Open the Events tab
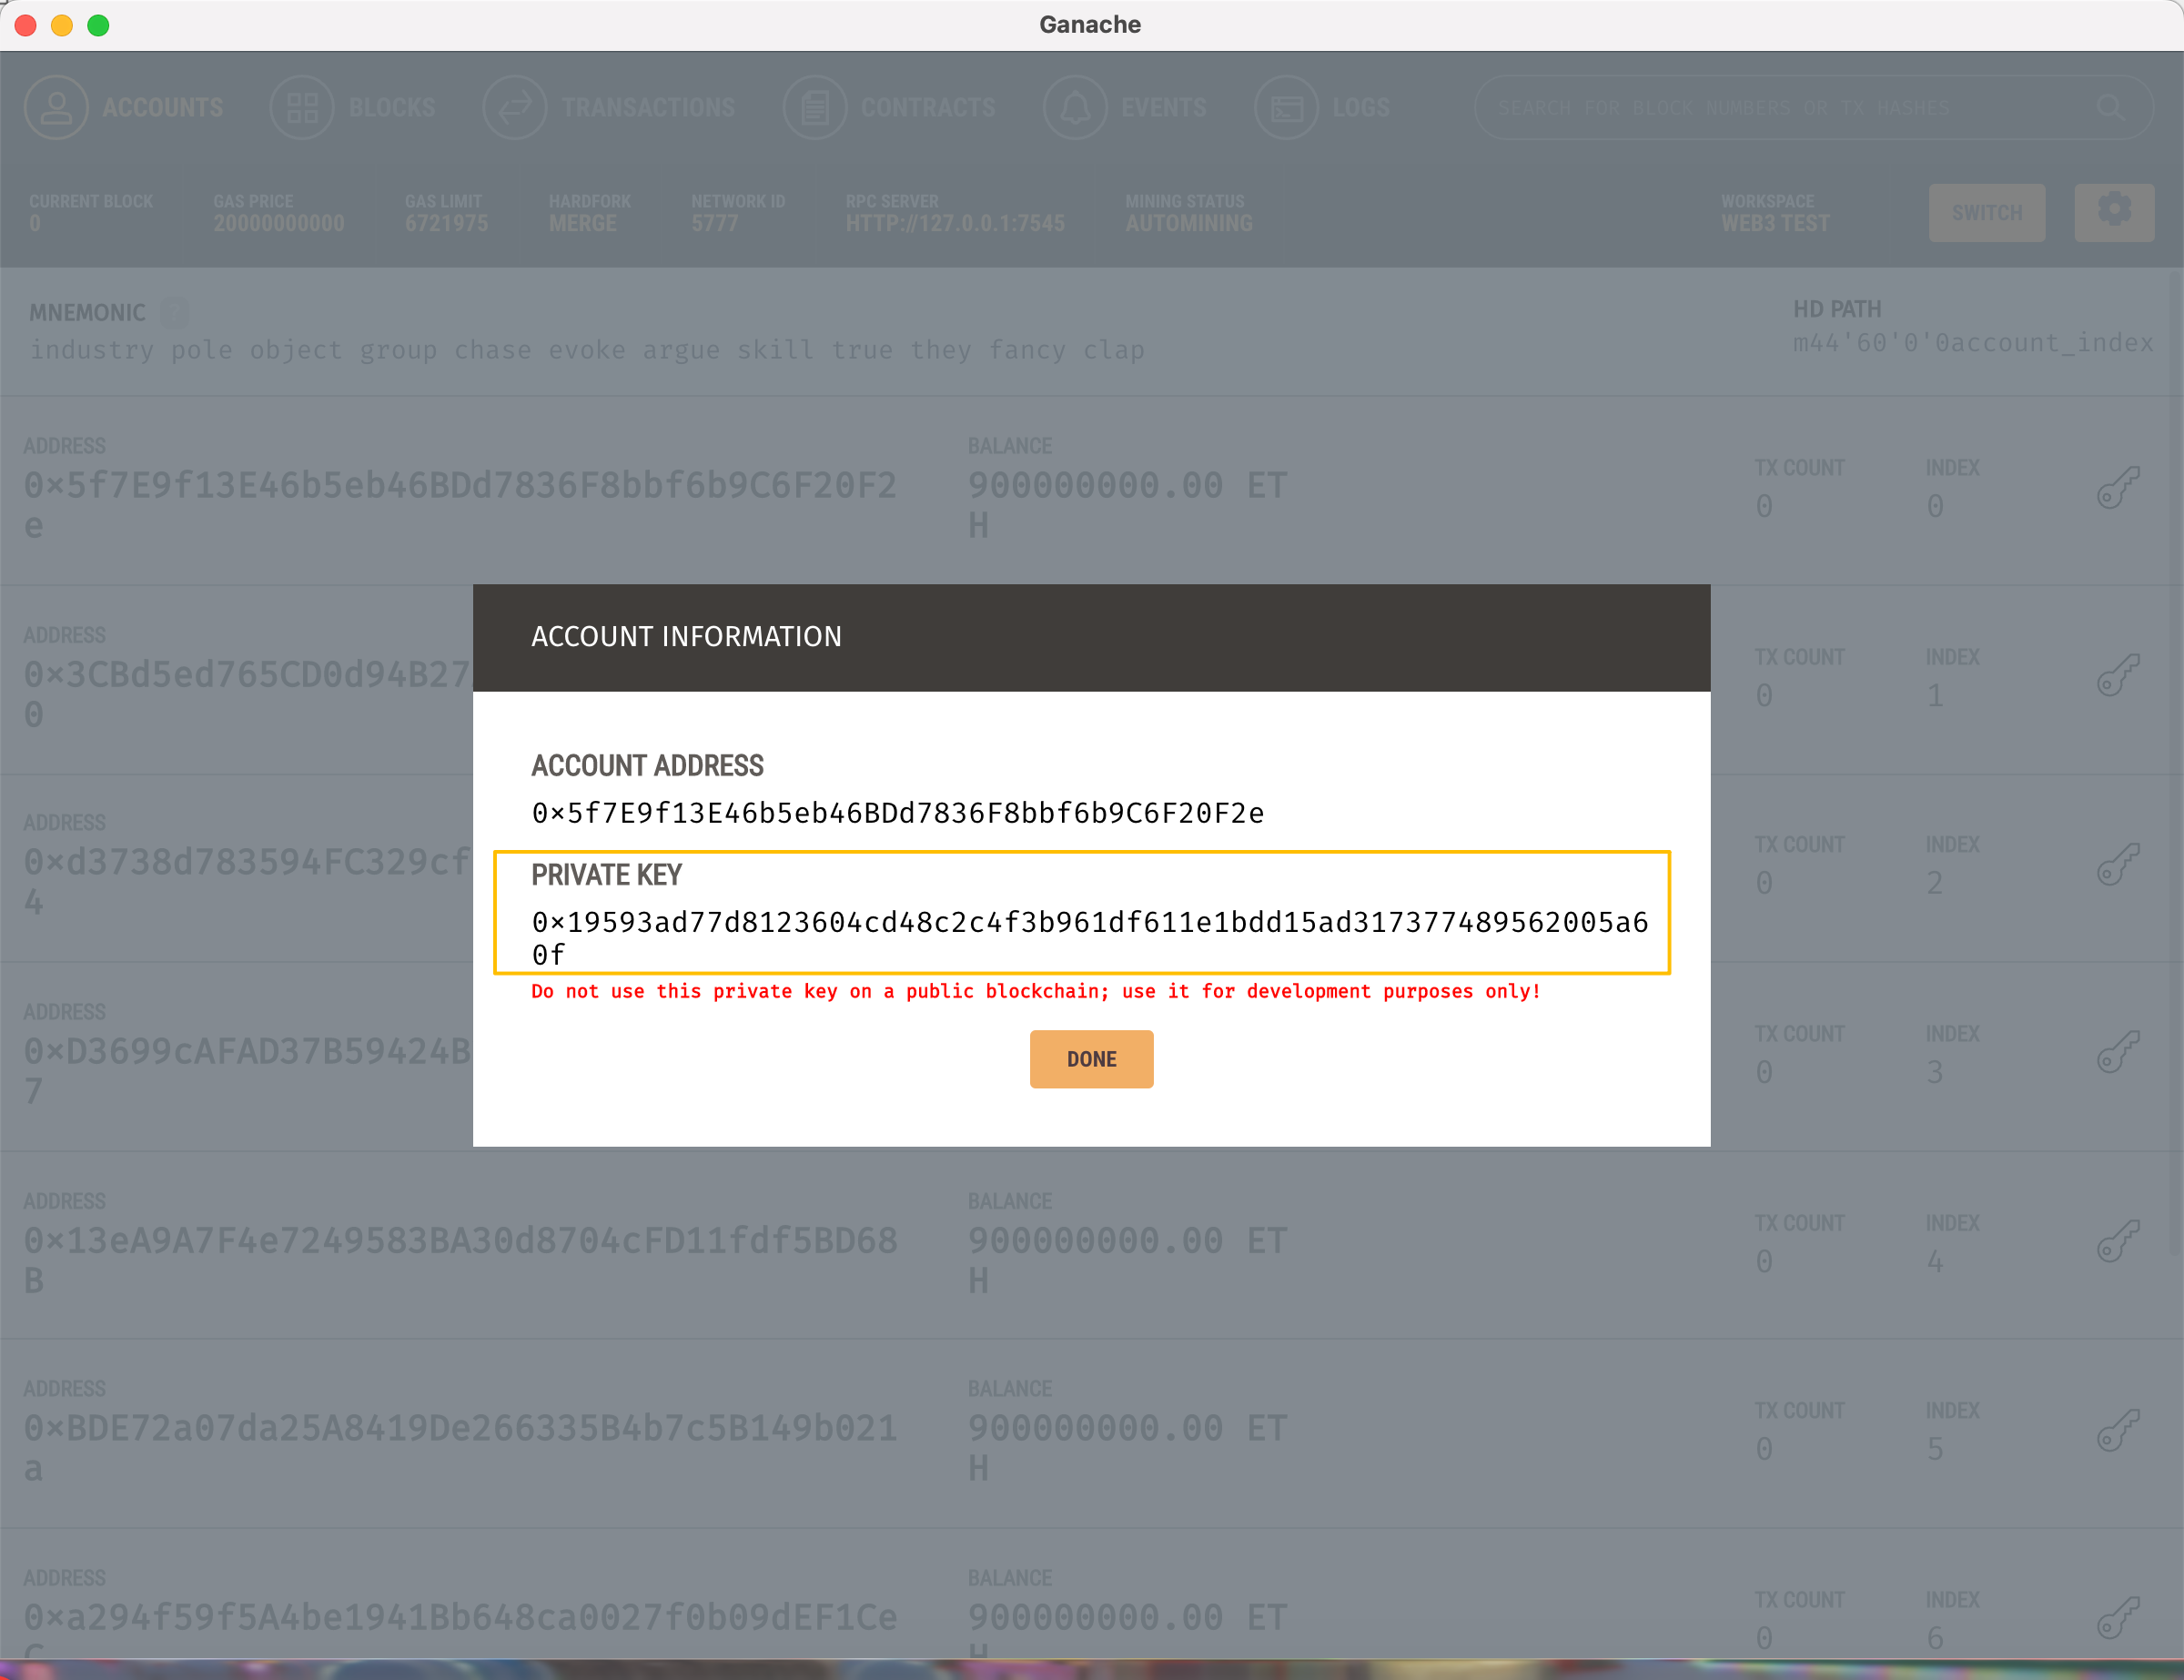The height and width of the screenshot is (1680, 2184). coord(1126,108)
